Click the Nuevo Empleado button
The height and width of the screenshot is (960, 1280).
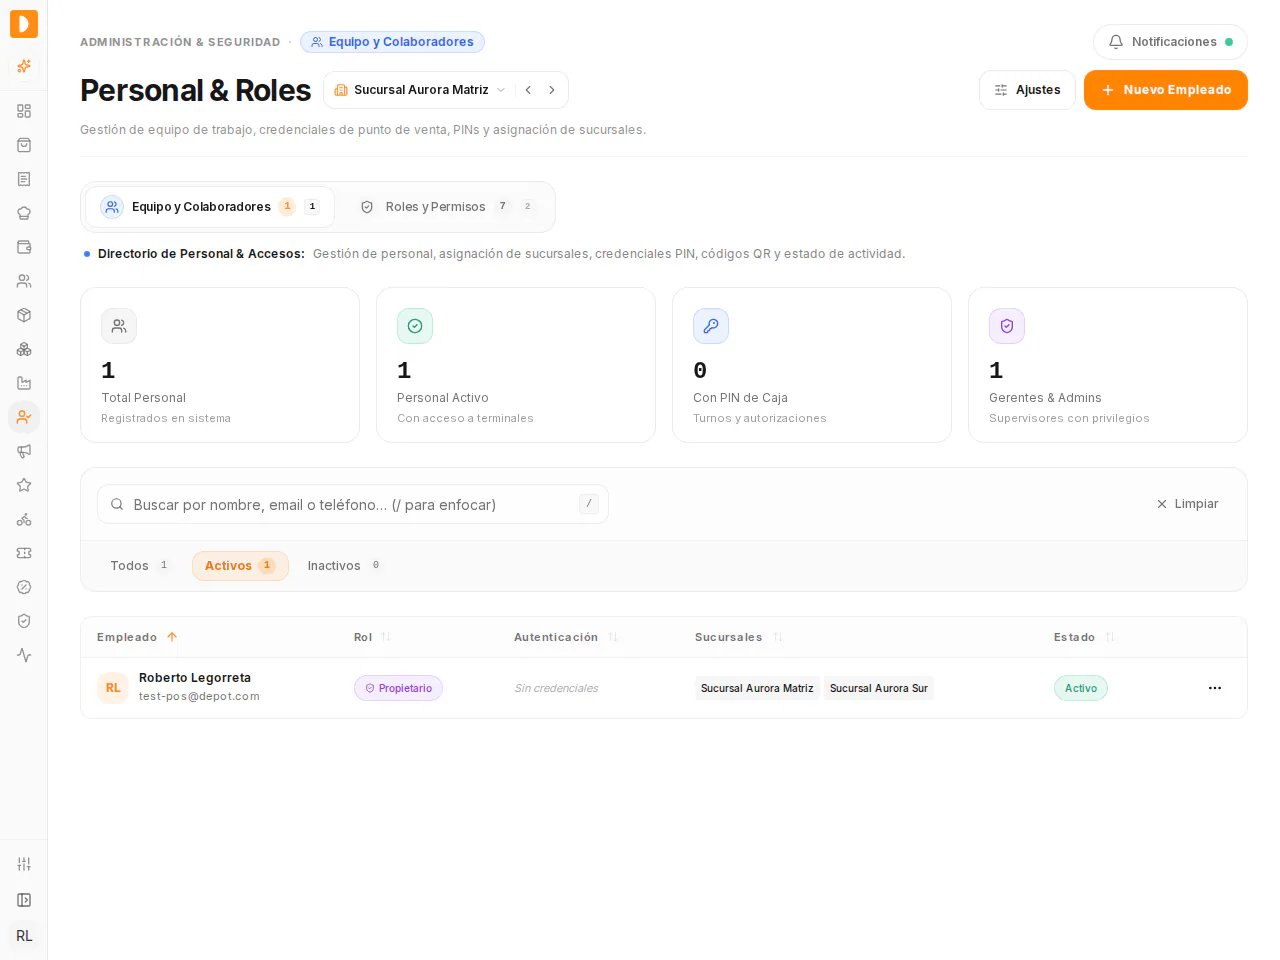click(1166, 90)
